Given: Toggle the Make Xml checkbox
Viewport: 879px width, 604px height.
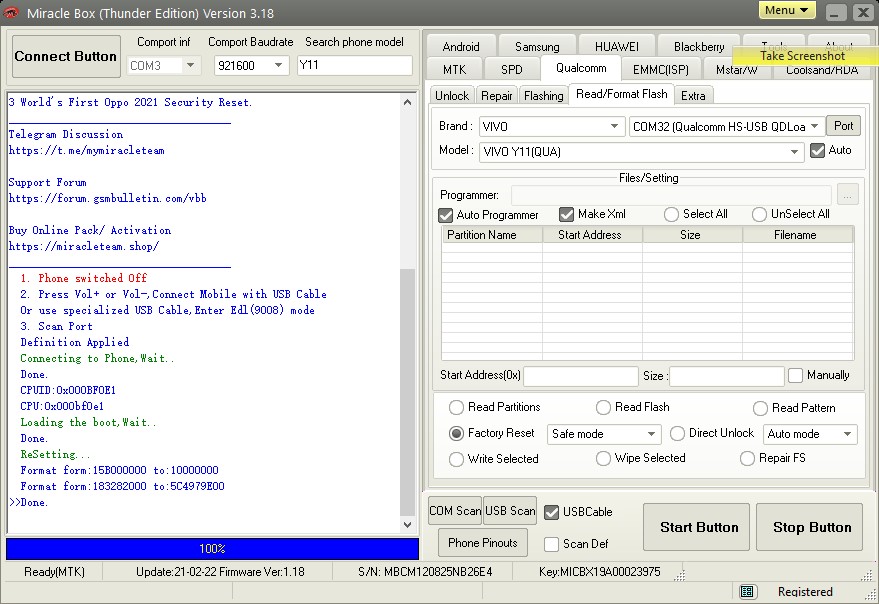Looking at the screenshot, I should (566, 214).
